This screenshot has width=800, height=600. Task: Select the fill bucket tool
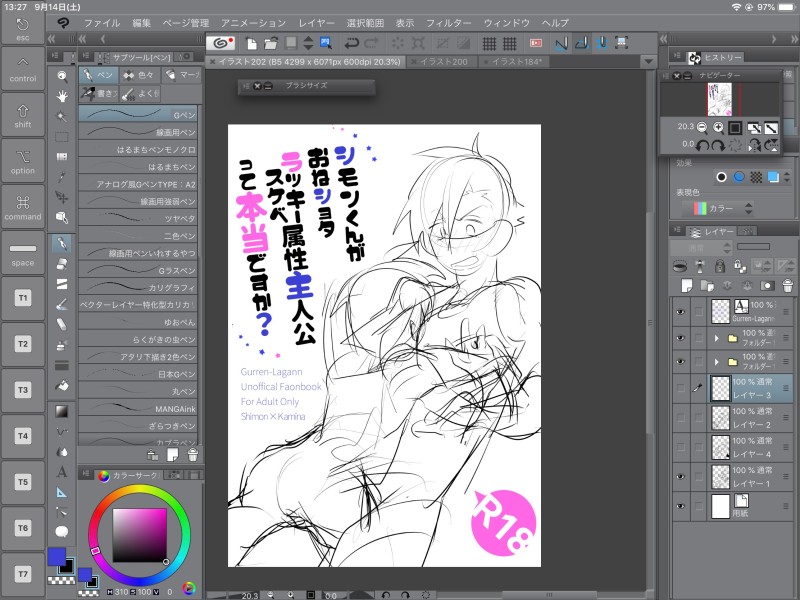click(x=62, y=386)
